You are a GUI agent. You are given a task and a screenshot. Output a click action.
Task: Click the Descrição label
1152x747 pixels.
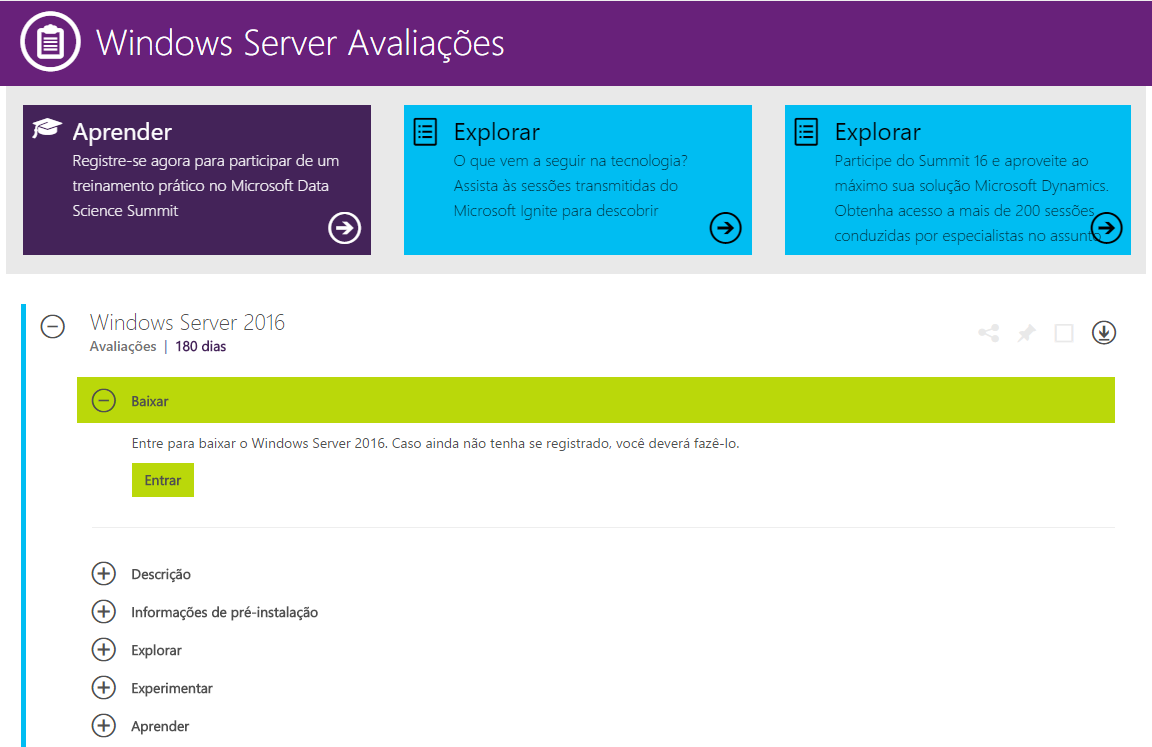click(x=161, y=574)
